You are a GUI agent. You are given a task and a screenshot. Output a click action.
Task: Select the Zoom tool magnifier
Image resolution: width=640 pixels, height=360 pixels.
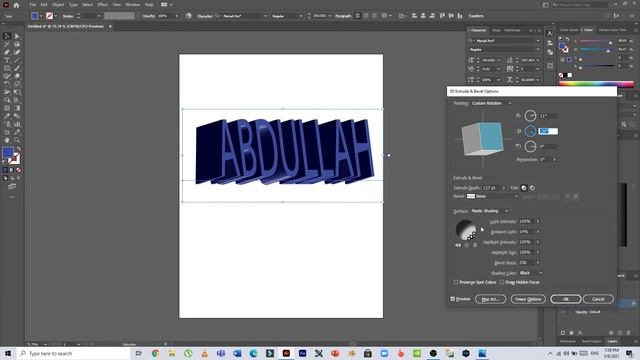click(17, 140)
